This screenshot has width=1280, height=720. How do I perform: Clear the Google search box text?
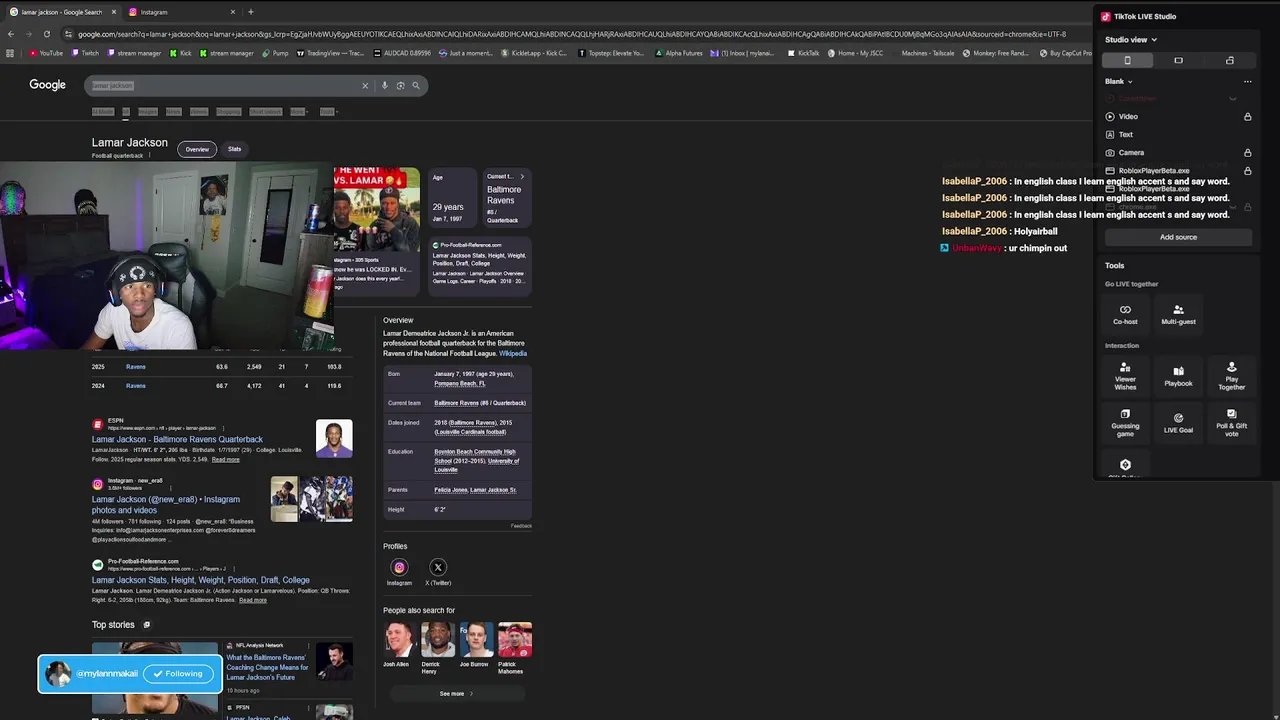[x=365, y=86]
